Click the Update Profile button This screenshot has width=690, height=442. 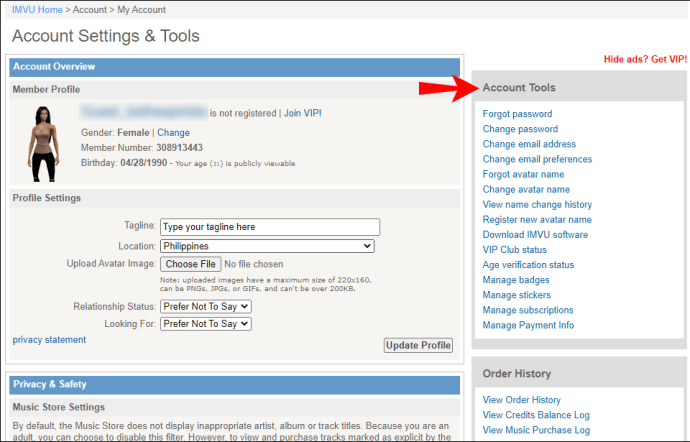(418, 345)
